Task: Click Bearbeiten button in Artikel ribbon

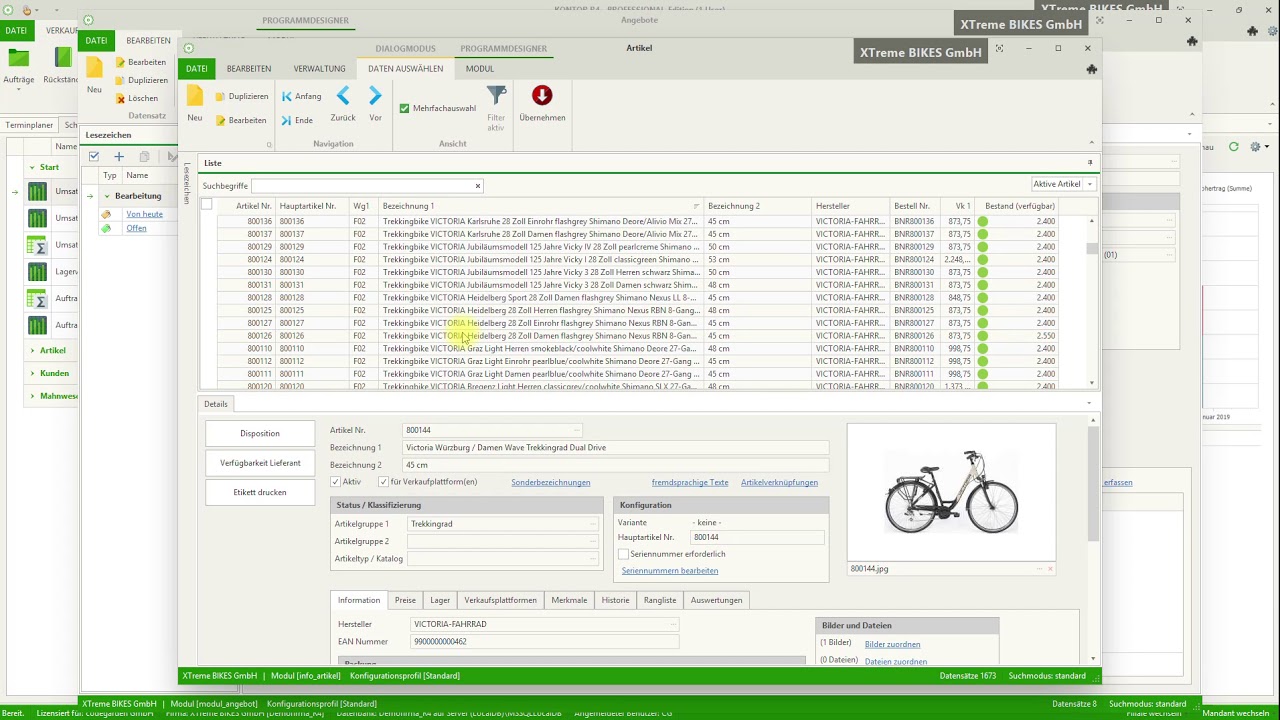Action: [x=240, y=120]
